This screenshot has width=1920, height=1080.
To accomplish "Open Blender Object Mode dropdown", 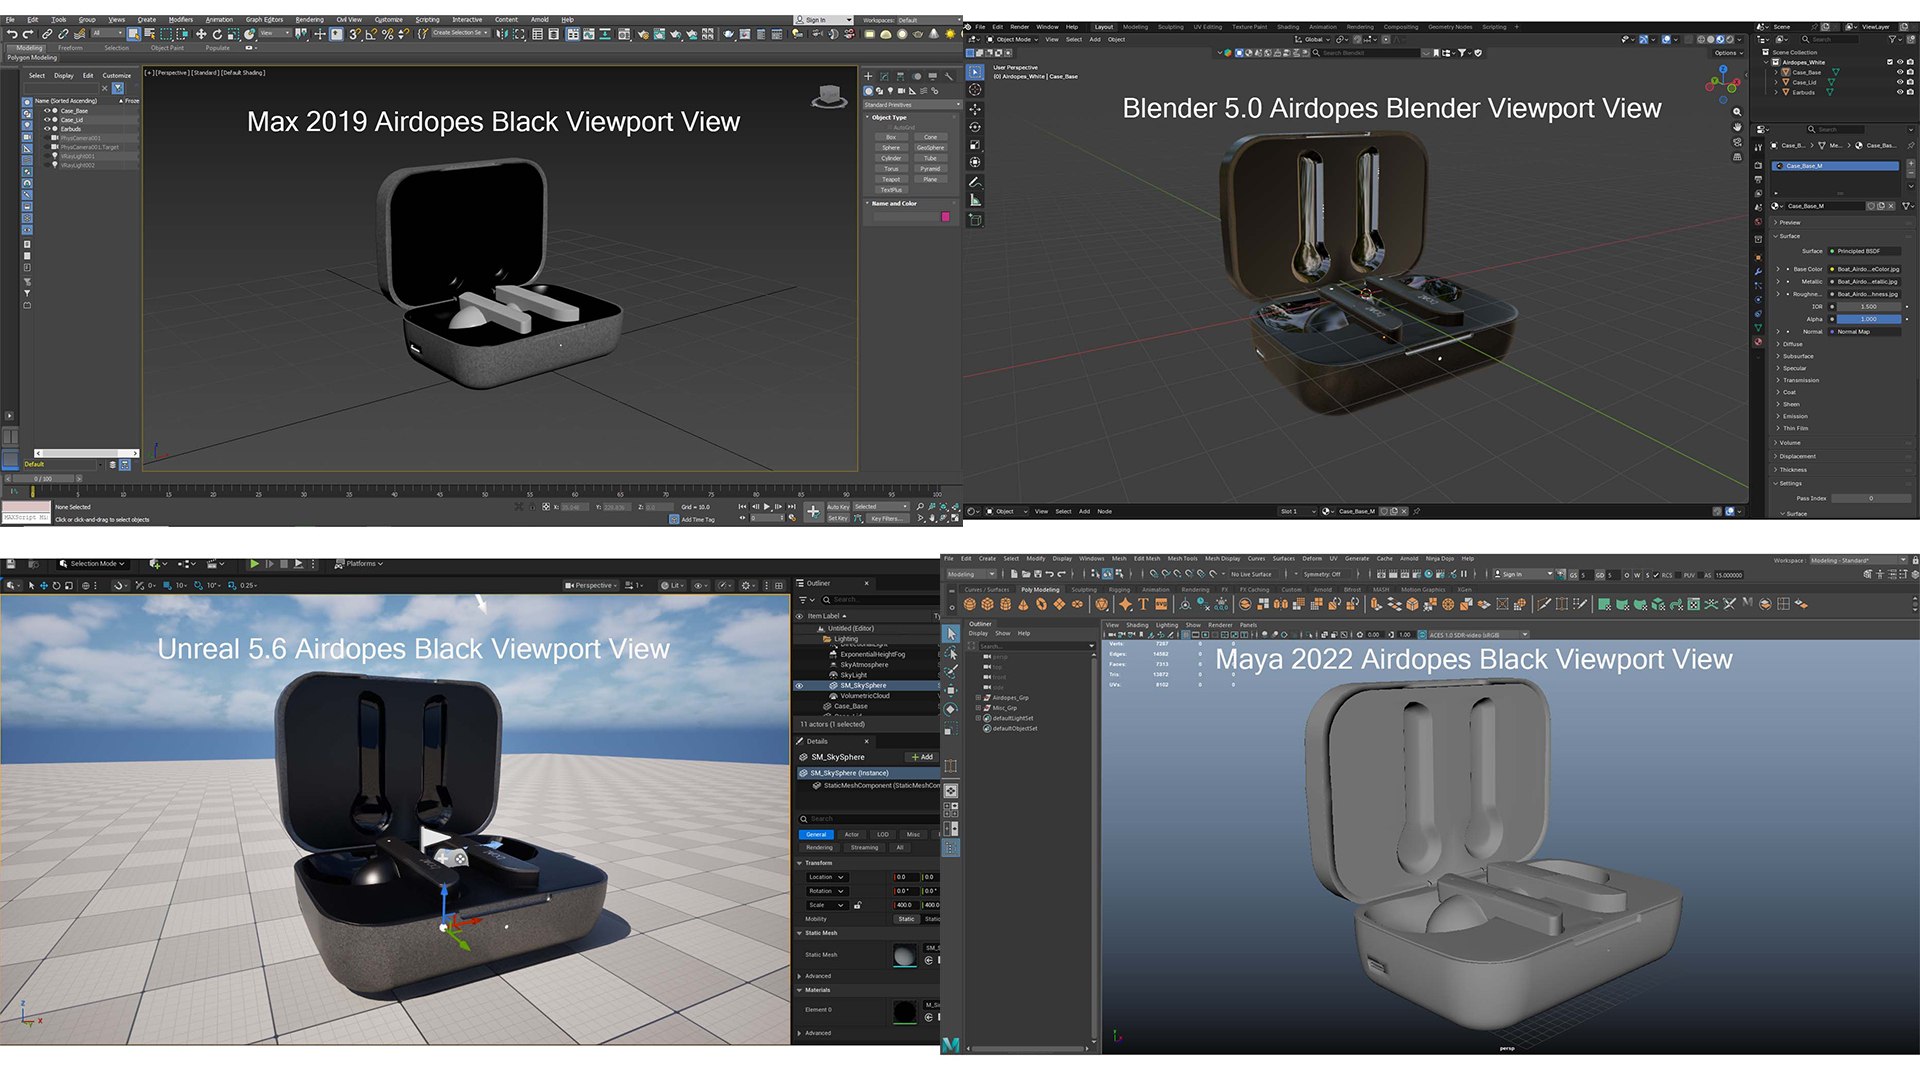I will pos(1010,39).
